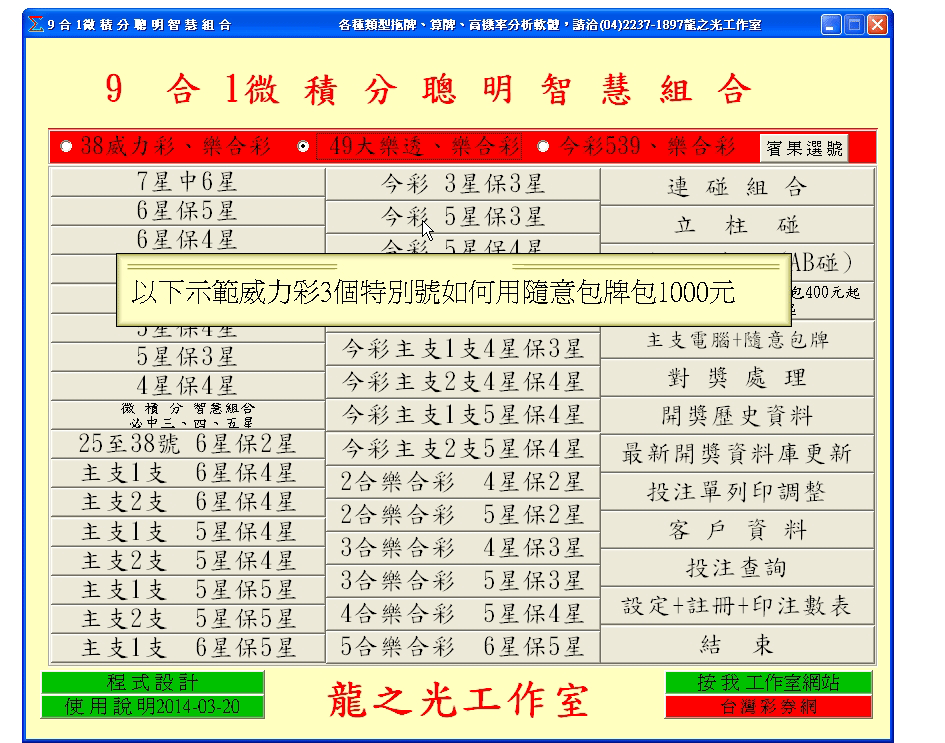Open 設定+註冊+印注數表
945x743 pixels.
(737, 606)
